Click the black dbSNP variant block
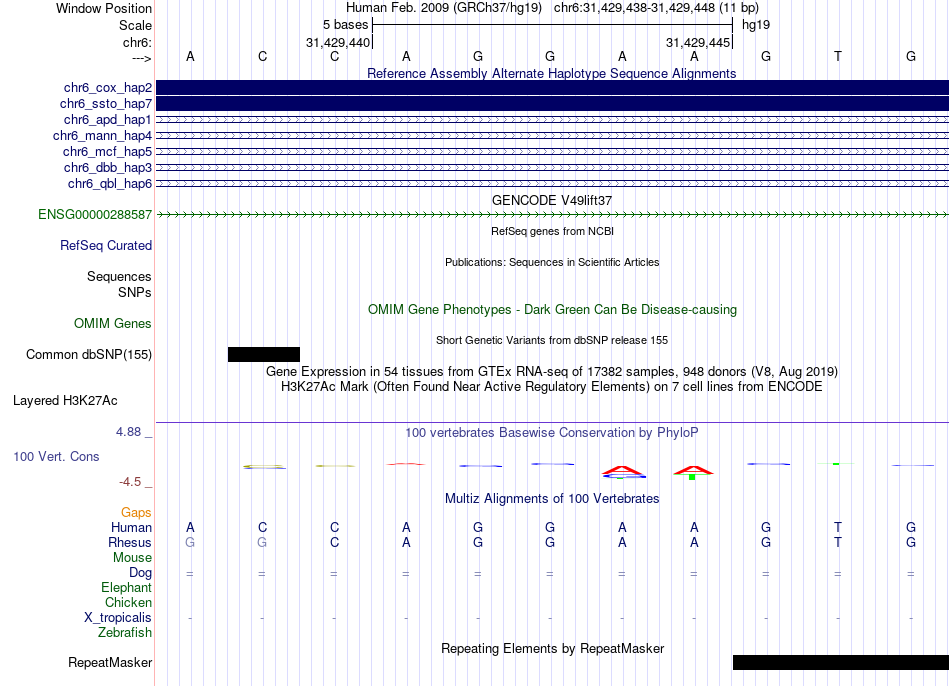Screen dimensions: 950x686 pos(264,355)
